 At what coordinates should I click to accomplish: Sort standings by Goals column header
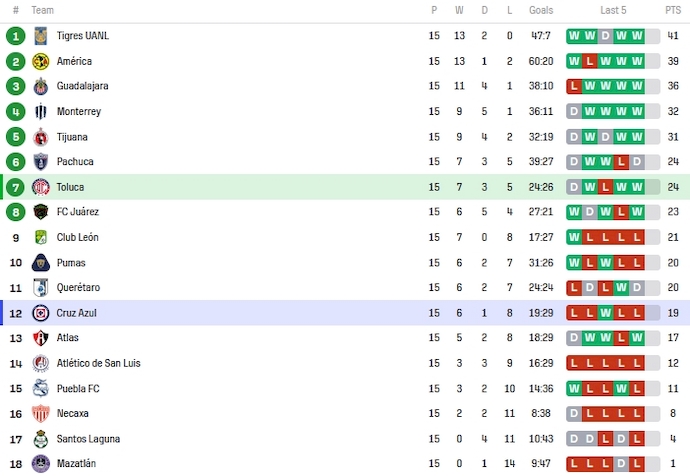[541, 10]
